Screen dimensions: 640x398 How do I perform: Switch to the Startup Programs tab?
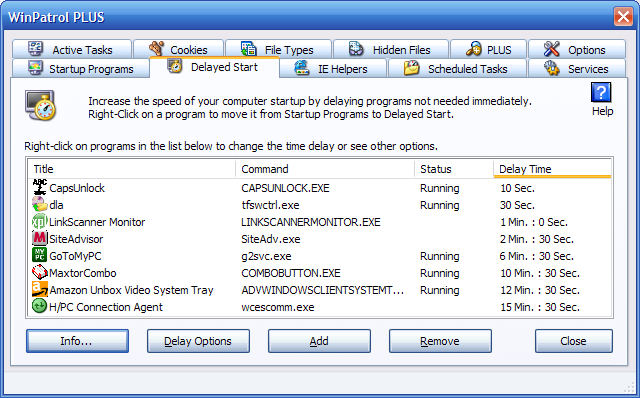tap(80, 69)
